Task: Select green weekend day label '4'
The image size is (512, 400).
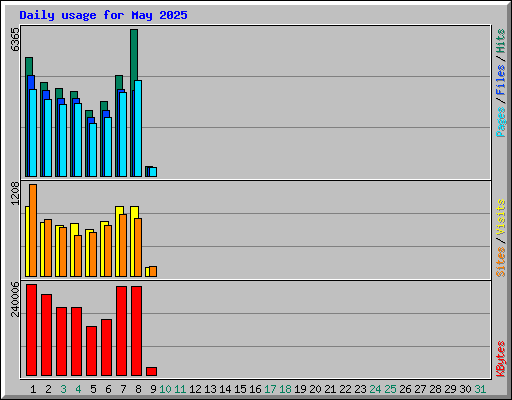Action: pyautogui.click(x=78, y=389)
